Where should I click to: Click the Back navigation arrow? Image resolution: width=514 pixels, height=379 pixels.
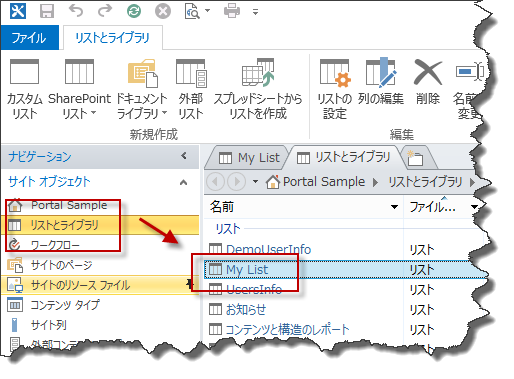[216, 182]
